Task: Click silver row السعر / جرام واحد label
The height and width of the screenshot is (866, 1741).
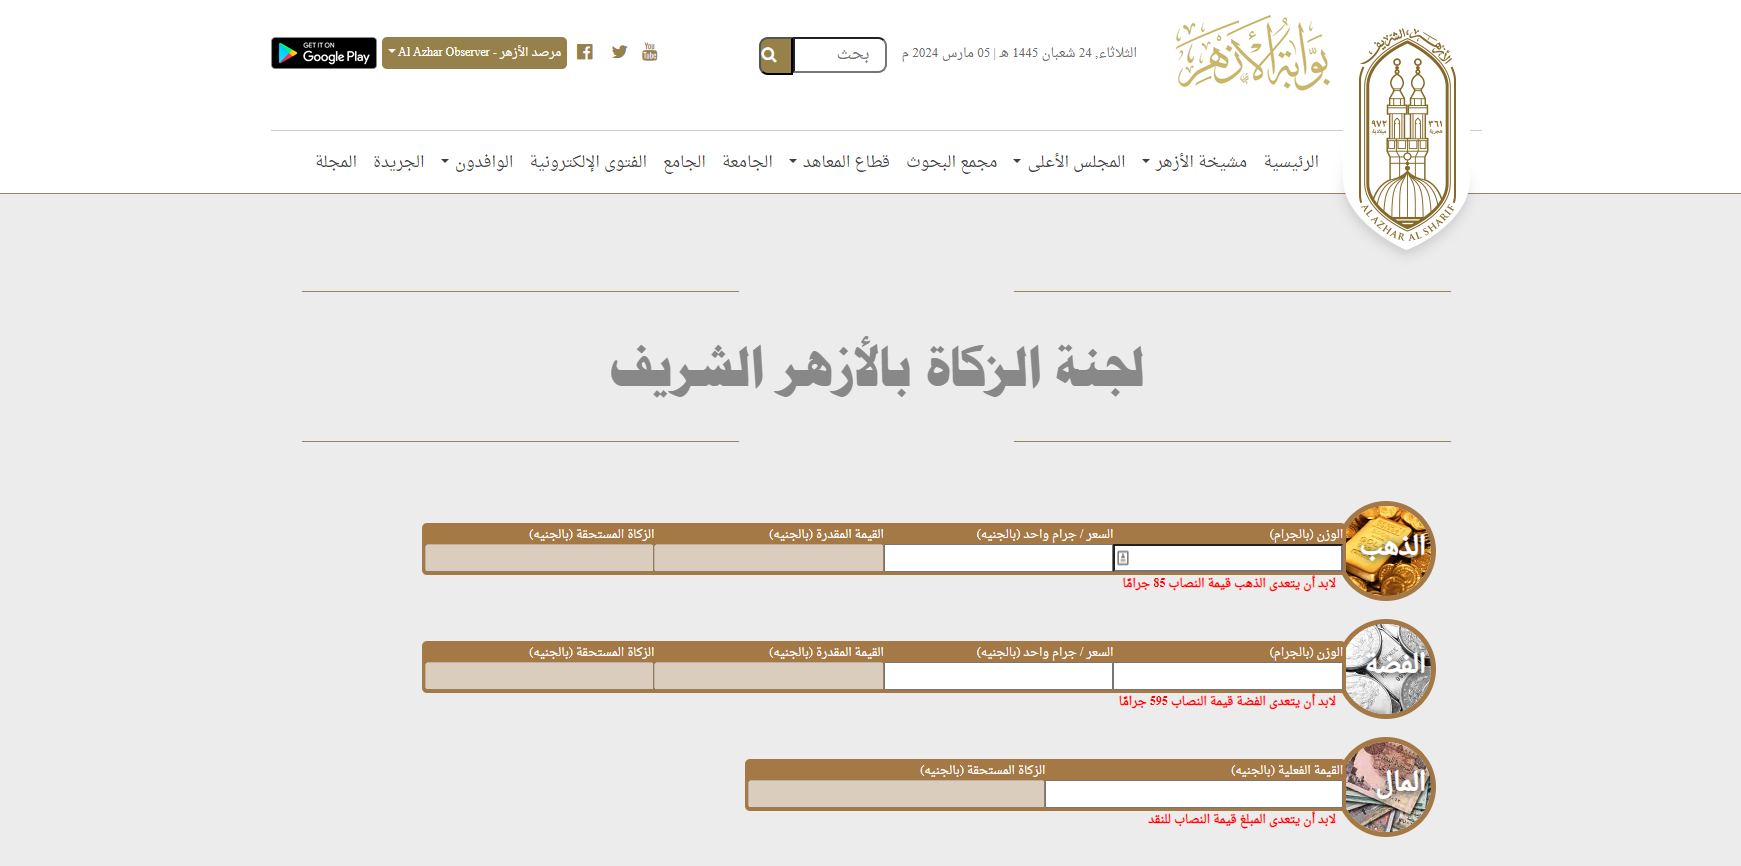Action: coord(1044,652)
